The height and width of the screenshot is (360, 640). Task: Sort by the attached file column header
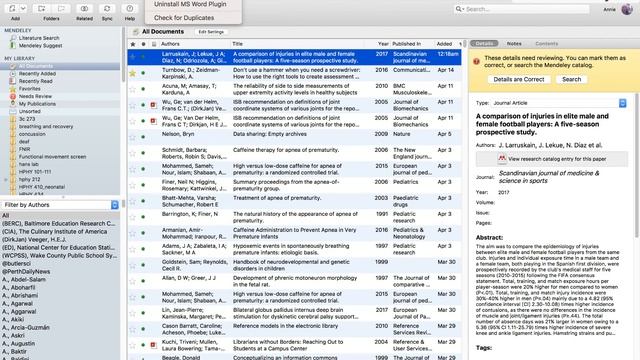(154, 44)
